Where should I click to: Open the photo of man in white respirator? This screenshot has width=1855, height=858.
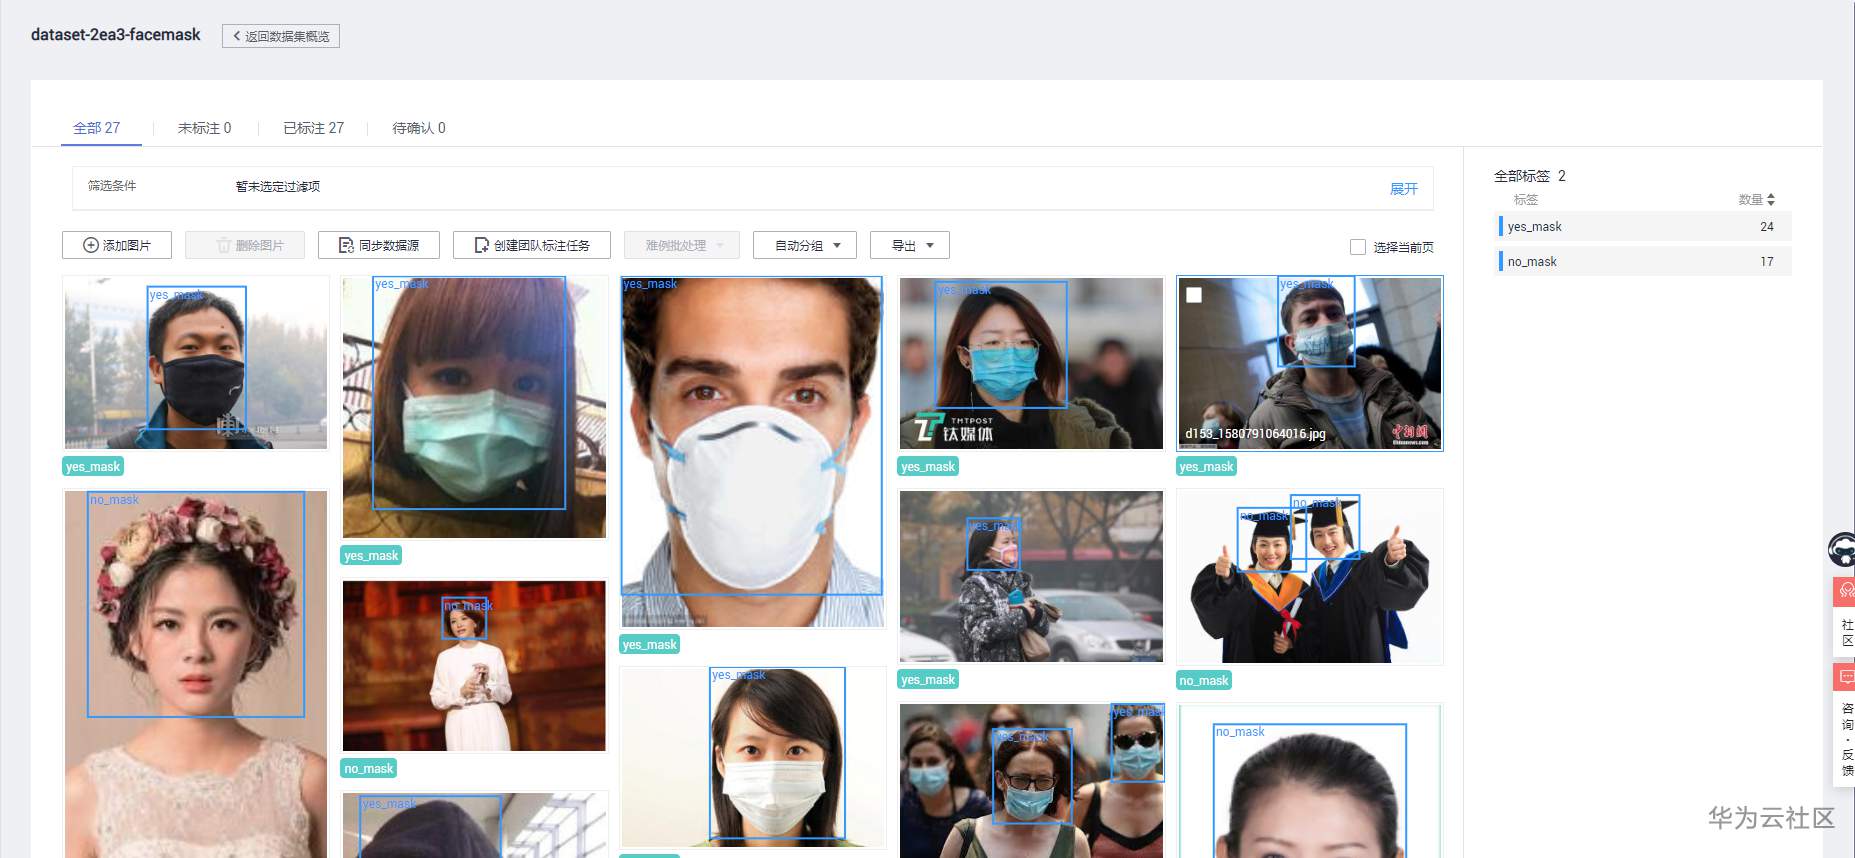pos(752,452)
